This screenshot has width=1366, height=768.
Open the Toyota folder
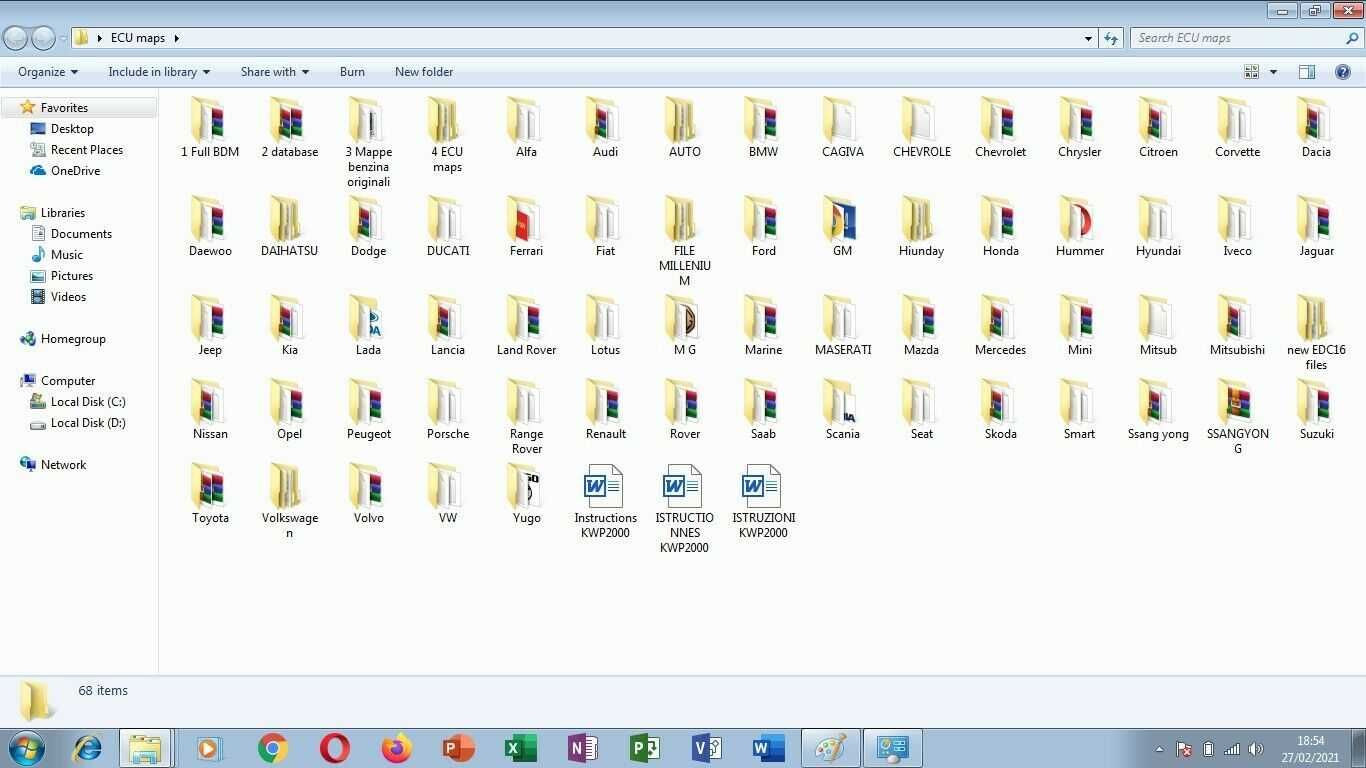coord(210,493)
